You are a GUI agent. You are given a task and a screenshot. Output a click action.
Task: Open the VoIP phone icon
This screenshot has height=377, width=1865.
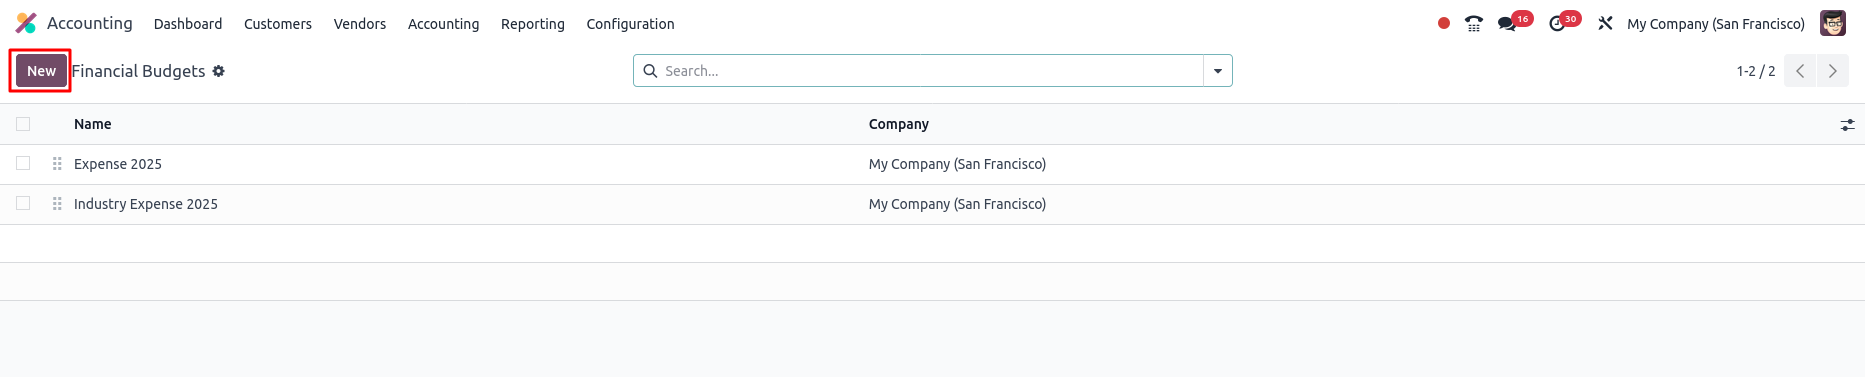pos(1474,23)
